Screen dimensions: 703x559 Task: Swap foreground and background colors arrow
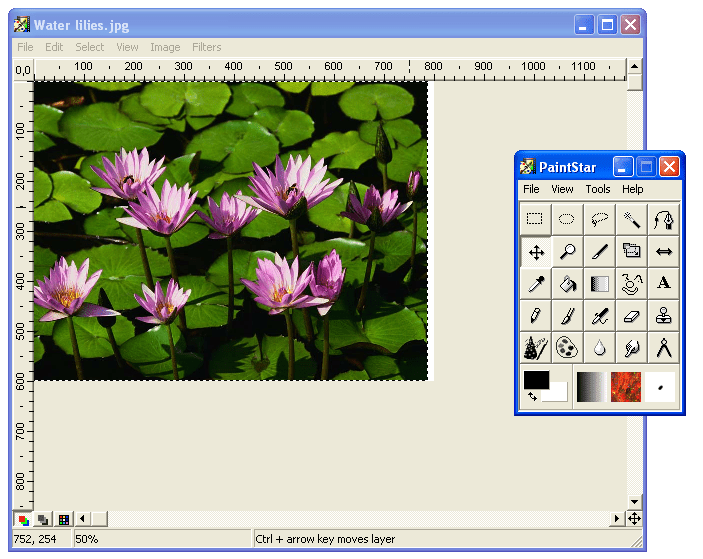532,396
